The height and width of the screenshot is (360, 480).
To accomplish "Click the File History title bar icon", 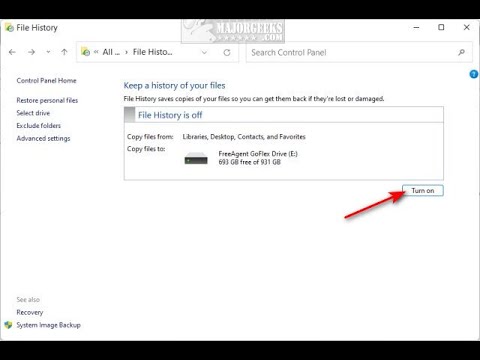I will click(9, 27).
